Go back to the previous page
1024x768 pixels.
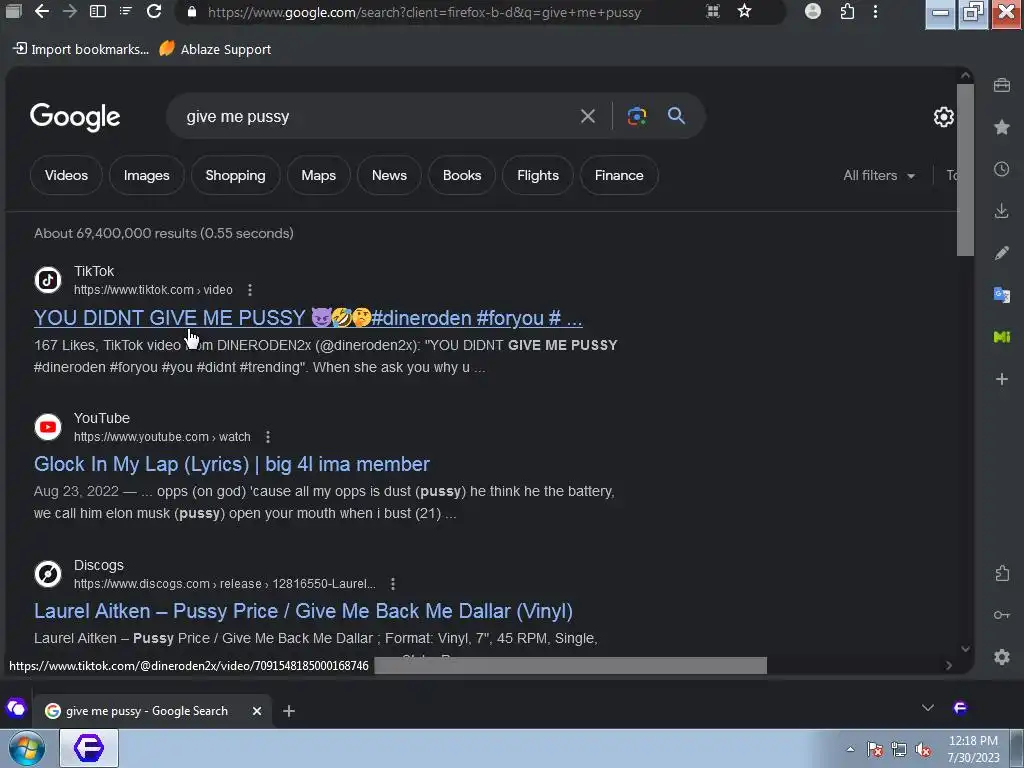click(42, 11)
